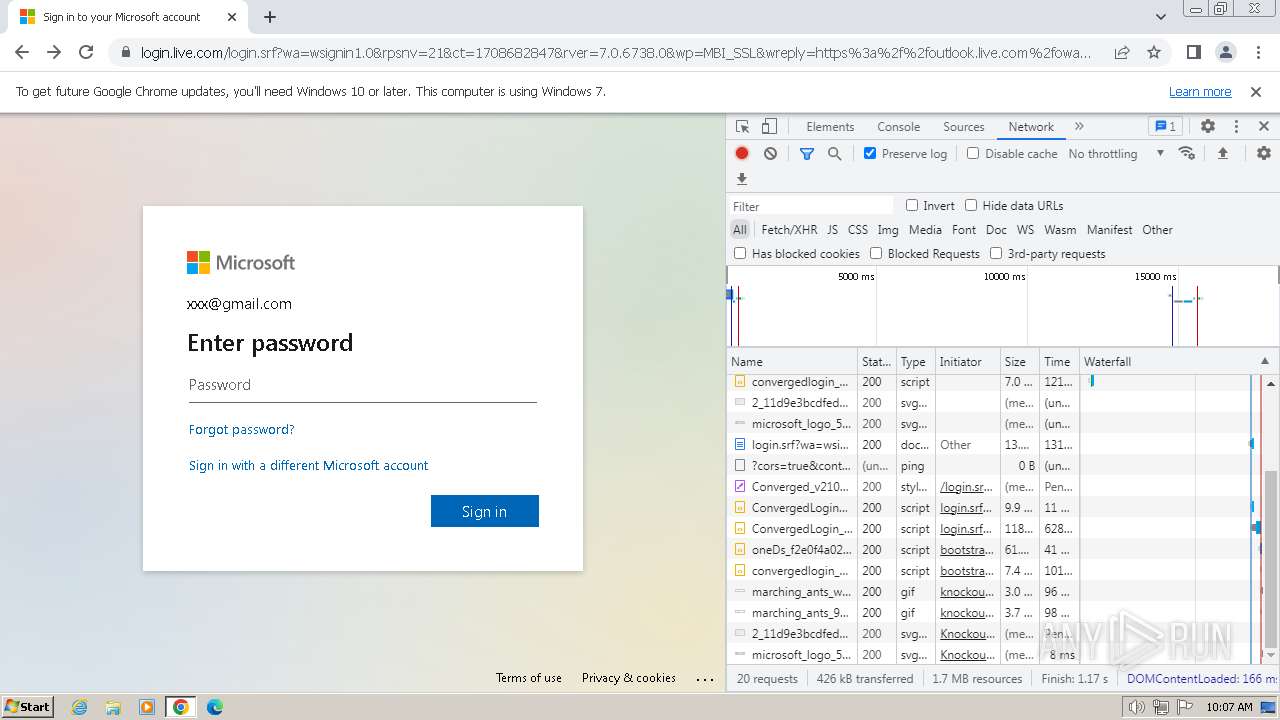
Task: Click the browser address bar URL
Action: point(616,52)
